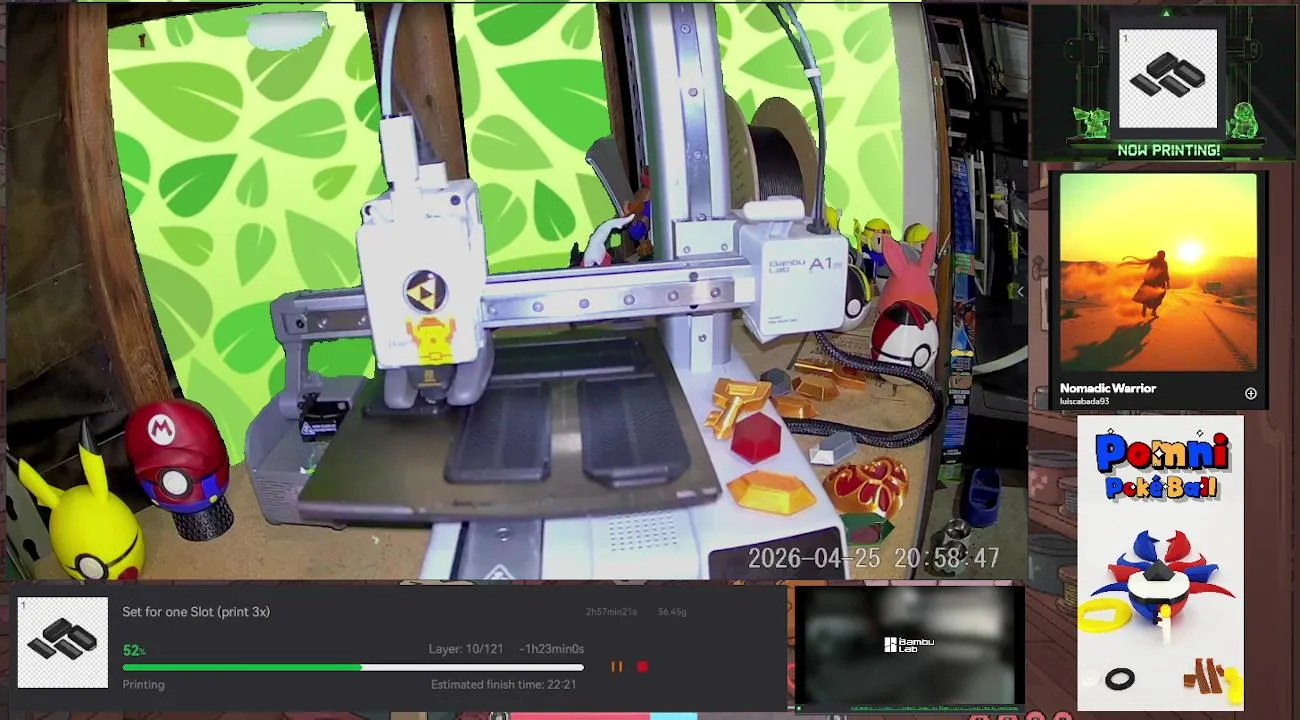Open the Nomadic Warrior album cover
The image size is (1300, 720).
click(x=1158, y=274)
